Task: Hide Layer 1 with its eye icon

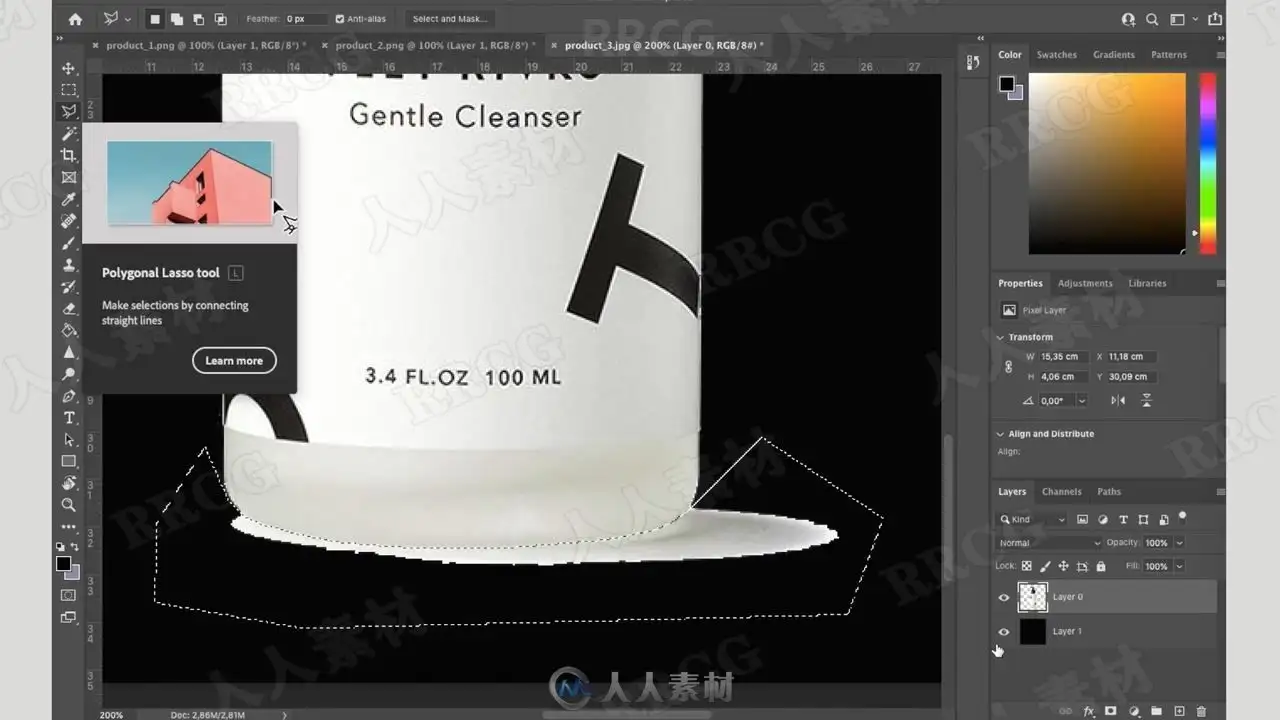Action: (1004, 632)
